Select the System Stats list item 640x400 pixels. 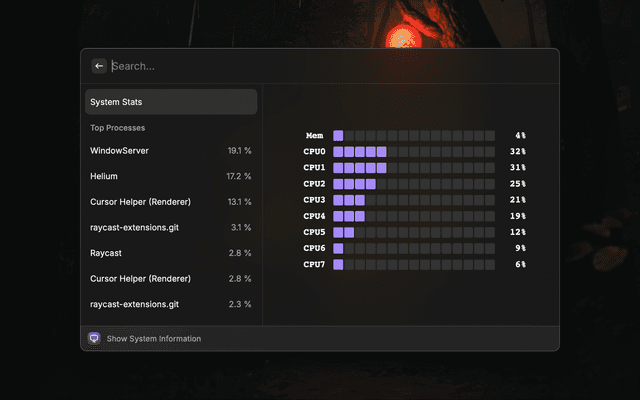click(x=170, y=102)
